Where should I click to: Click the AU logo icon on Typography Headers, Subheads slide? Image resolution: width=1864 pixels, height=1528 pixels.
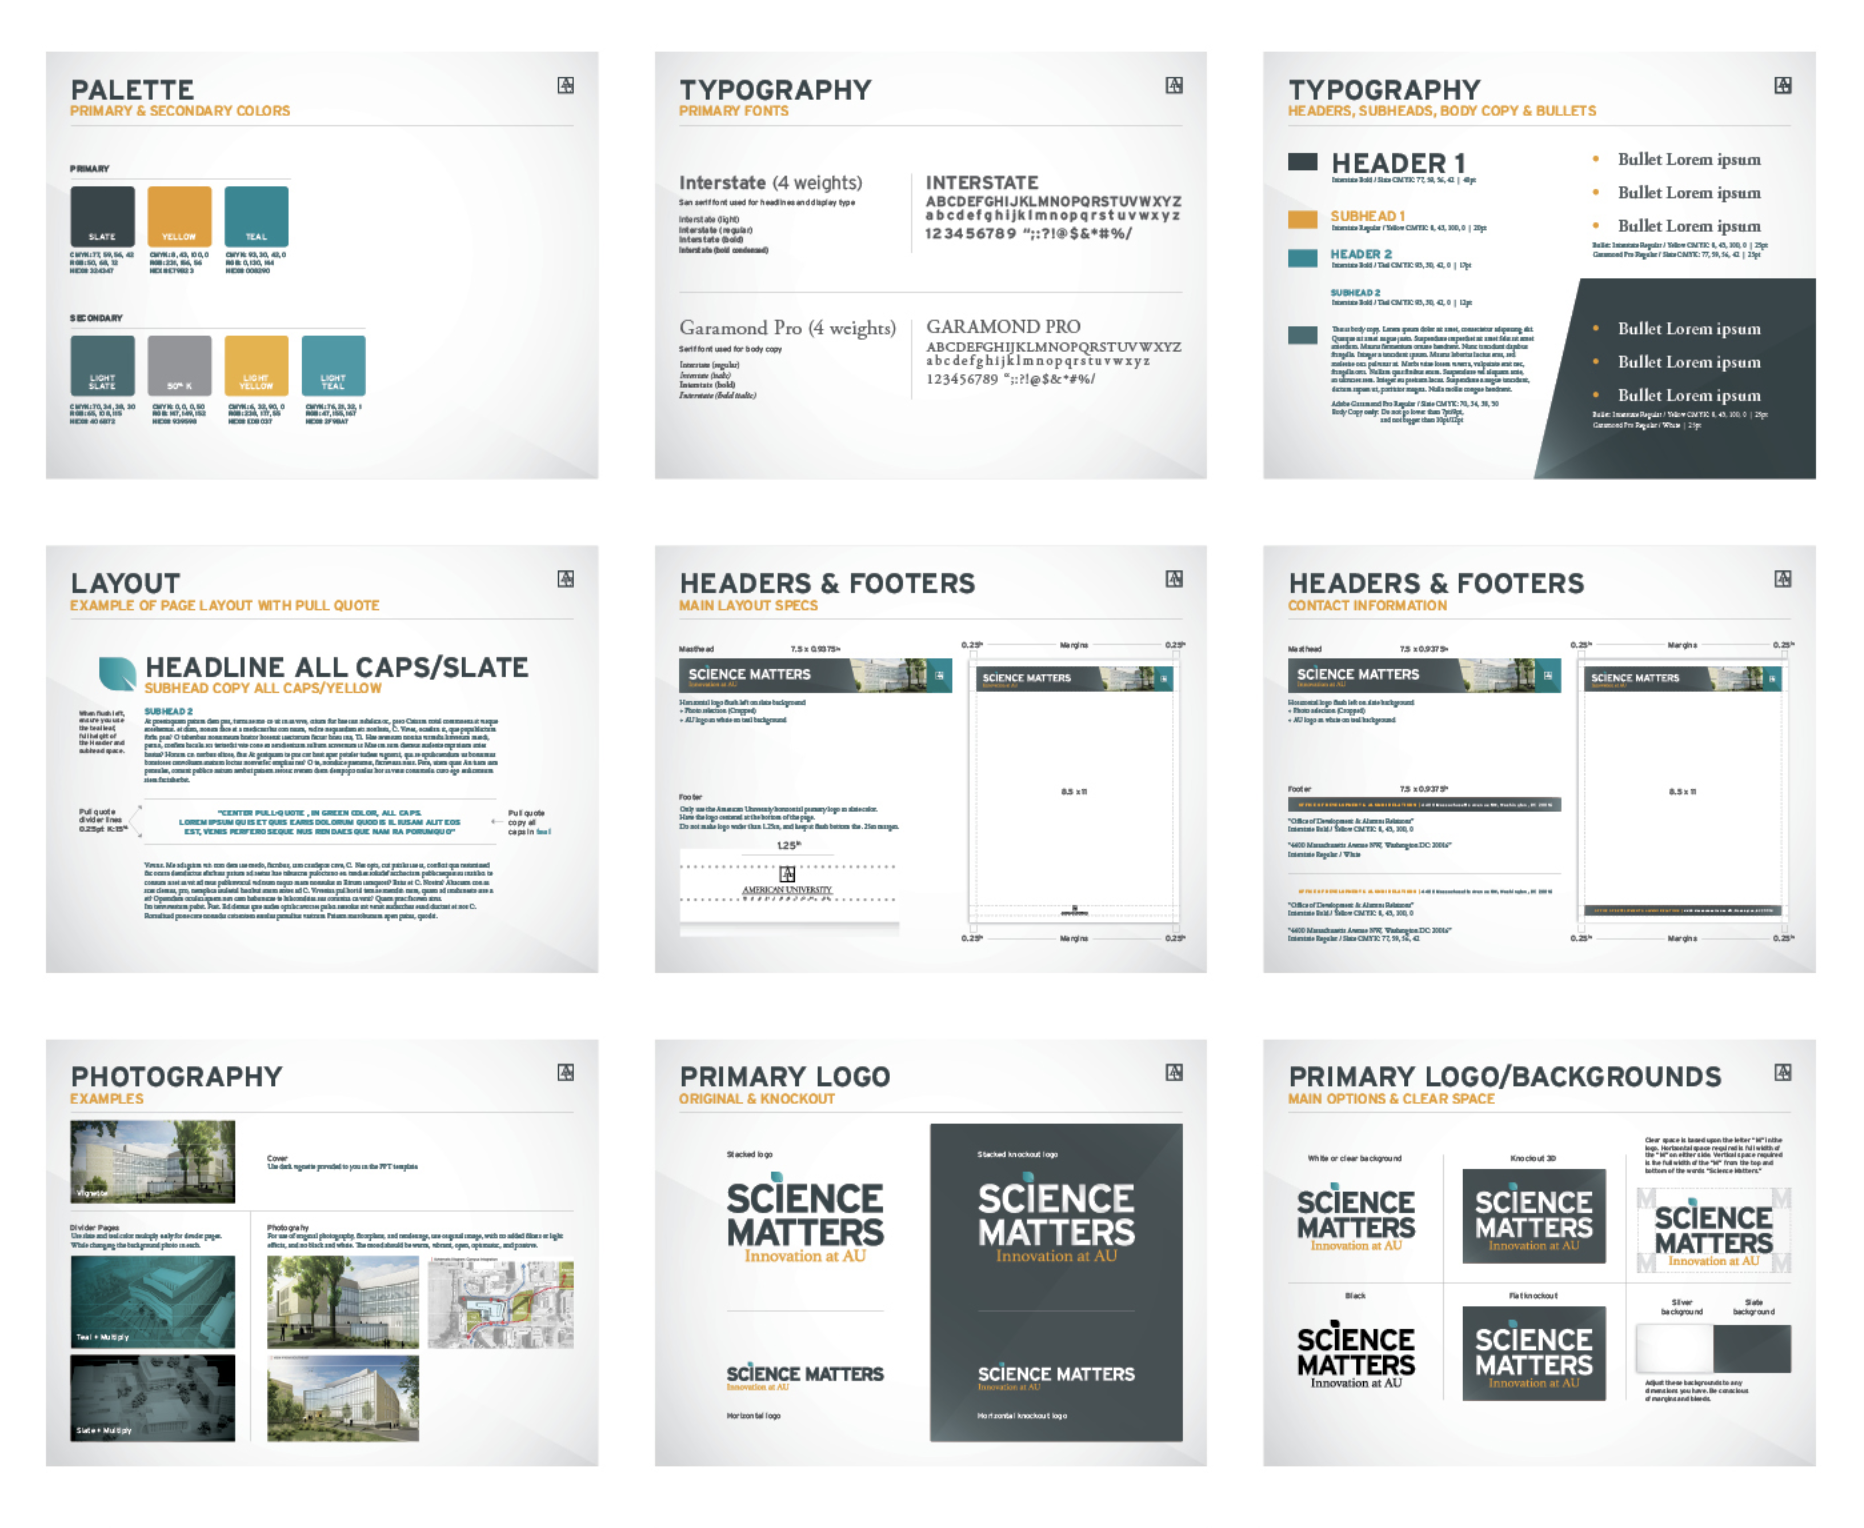click(1783, 86)
